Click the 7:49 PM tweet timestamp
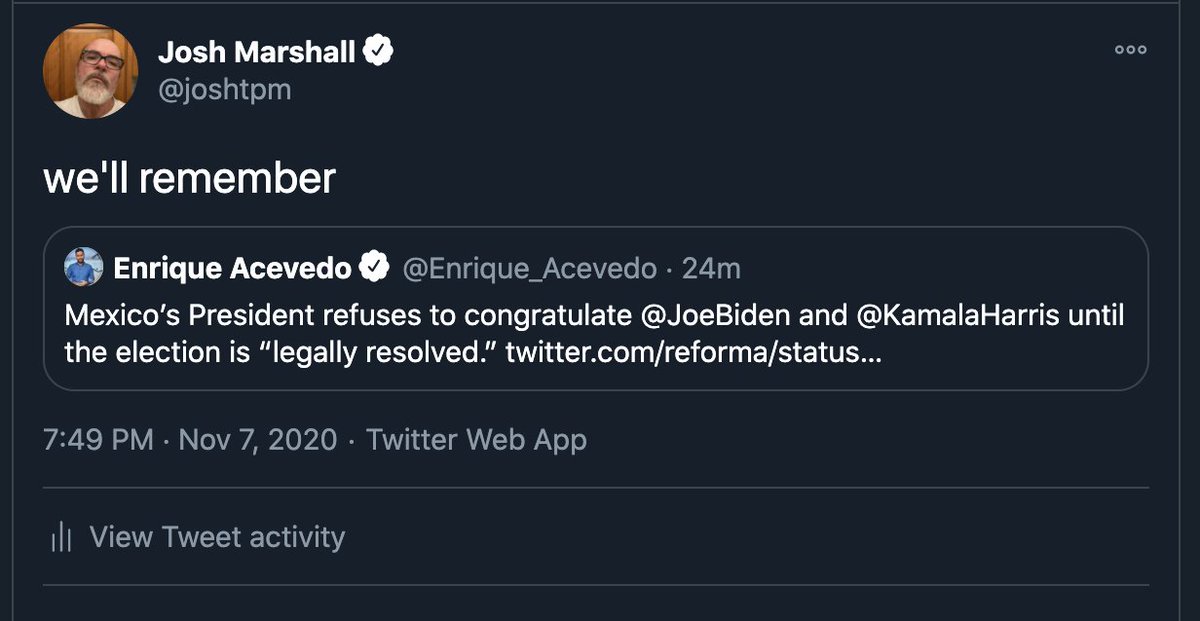This screenshot has height=621, width=1200. pyautogui.click(x=98, y=440)
